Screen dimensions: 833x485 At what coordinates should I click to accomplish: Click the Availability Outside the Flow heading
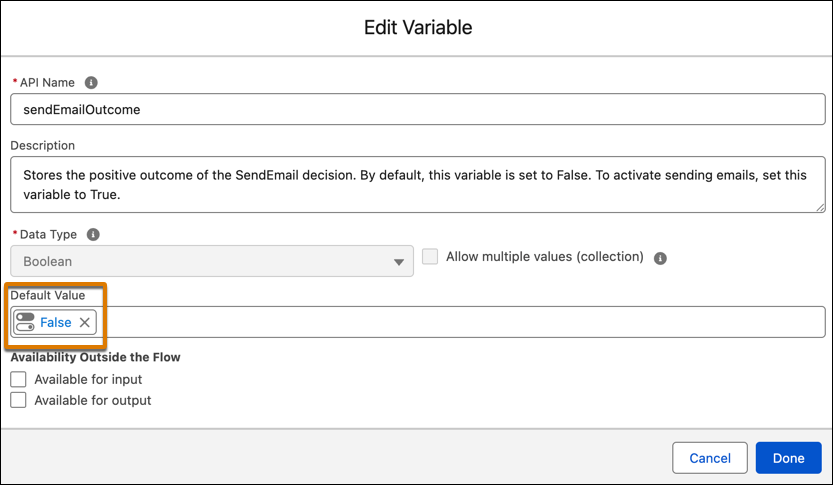[96, 357]
